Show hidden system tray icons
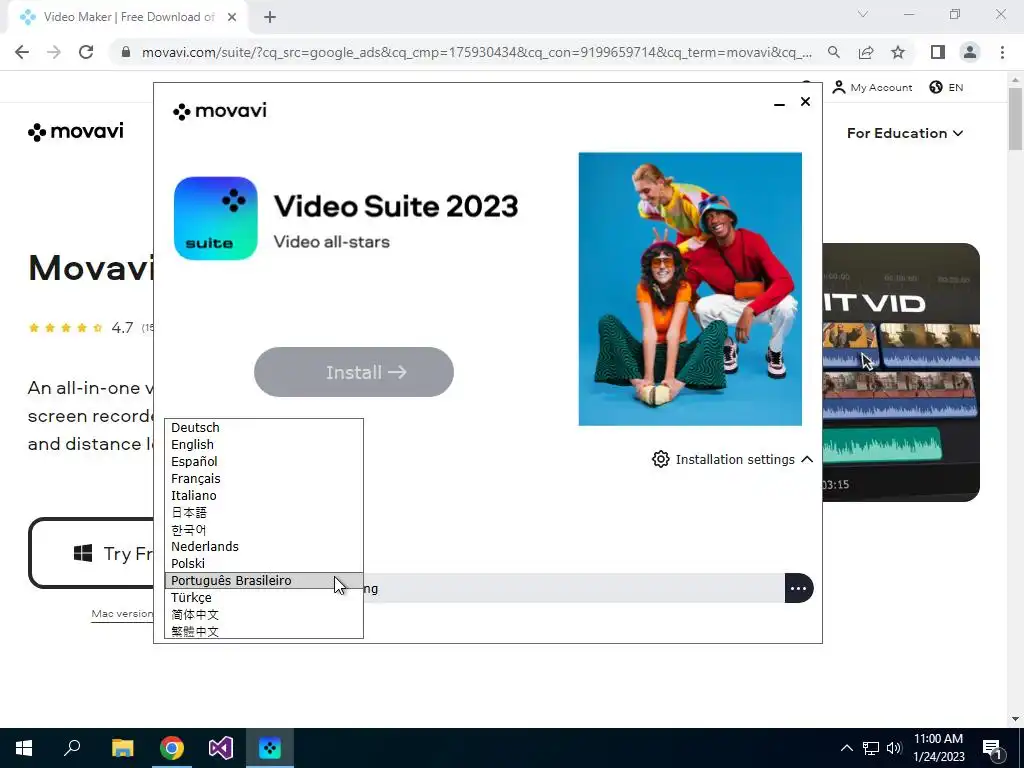 (846, 748)
